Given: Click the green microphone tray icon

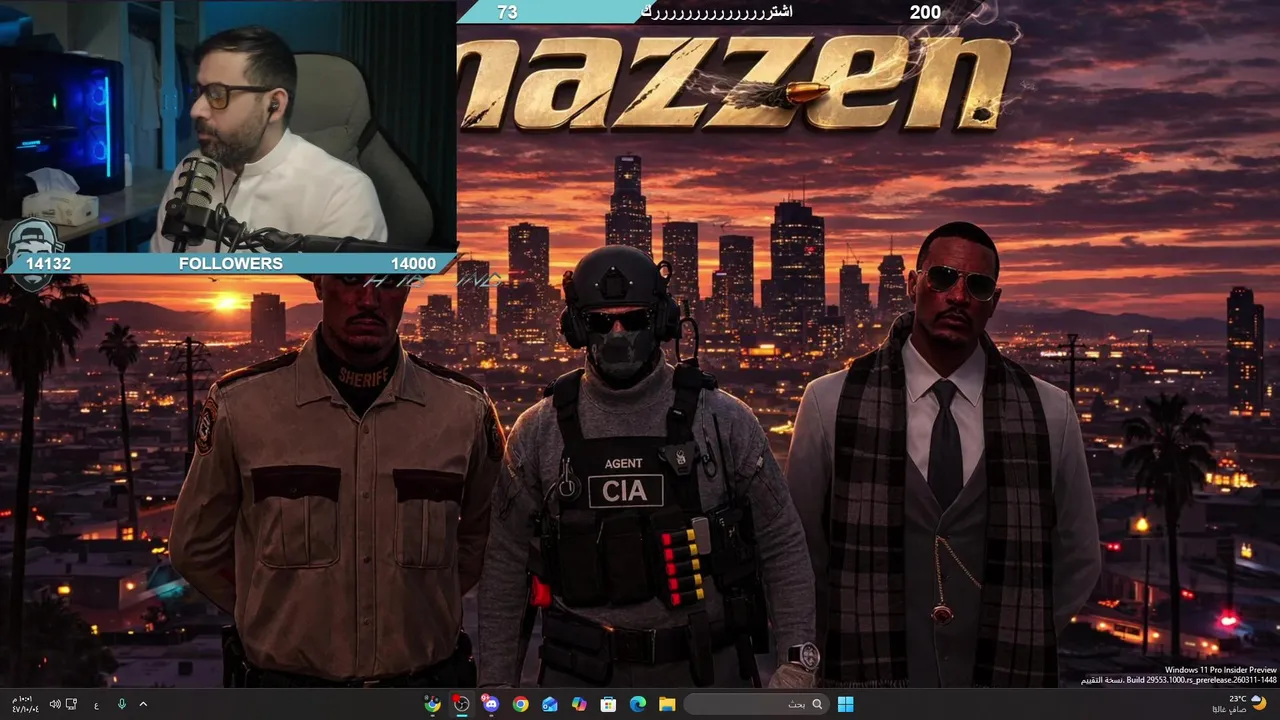Looking at the screenshot, I should 121,704.
